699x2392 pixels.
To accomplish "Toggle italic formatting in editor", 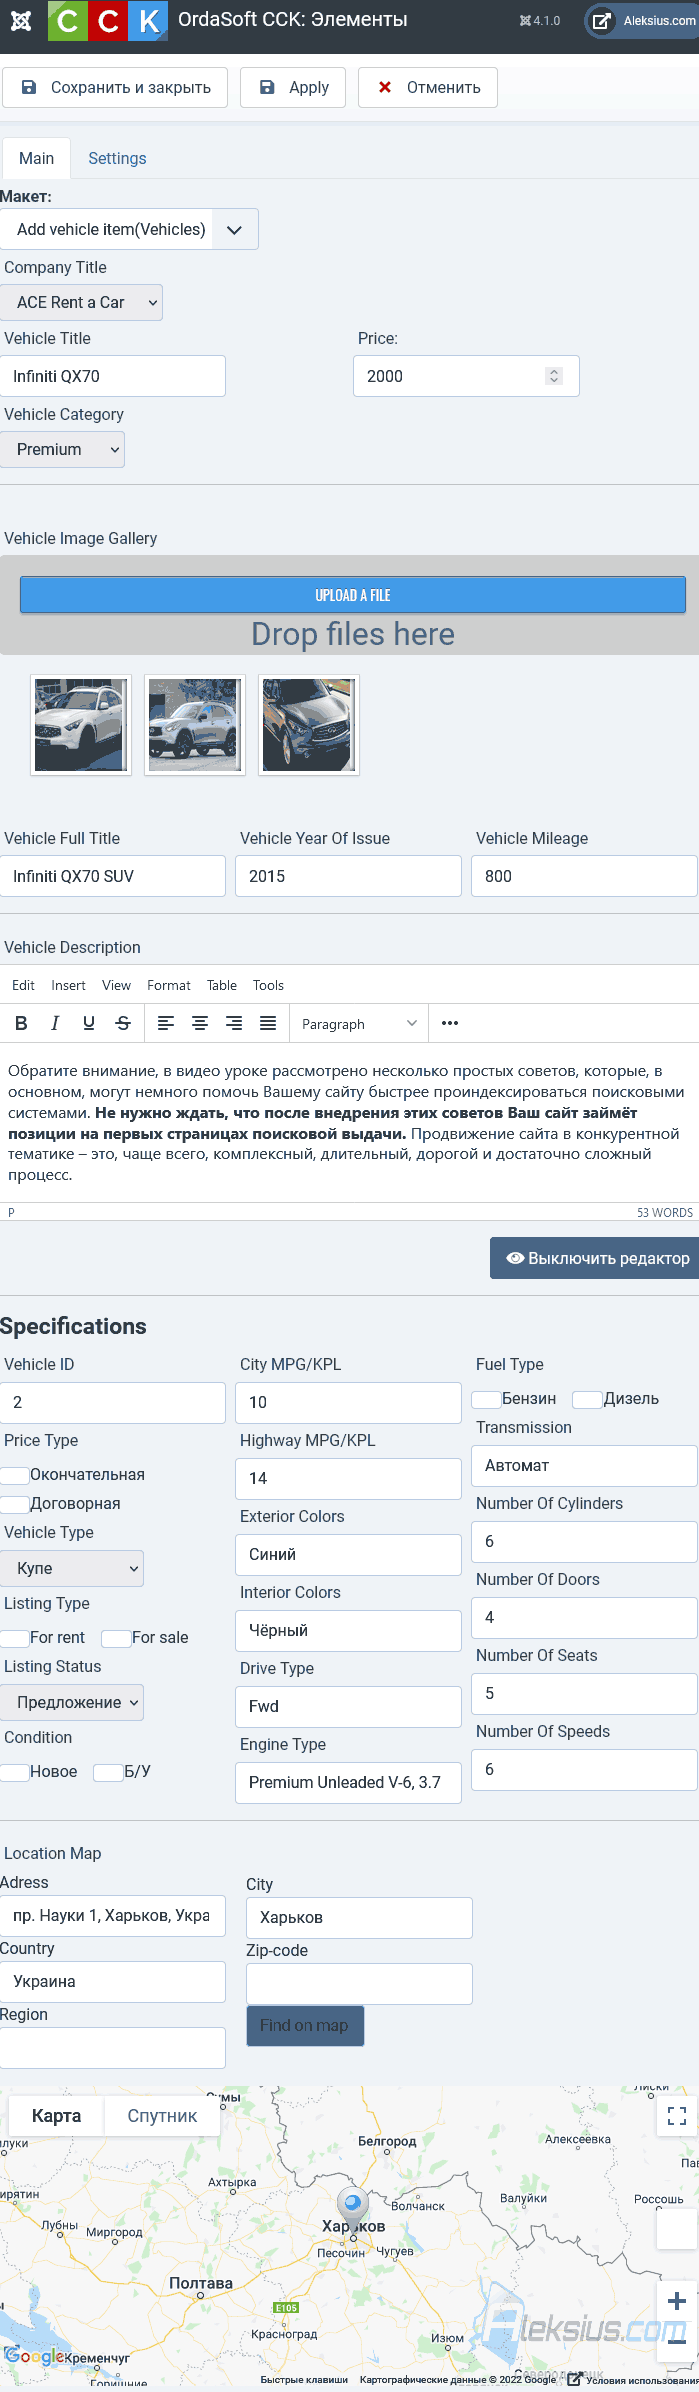I will [55, 1023].
